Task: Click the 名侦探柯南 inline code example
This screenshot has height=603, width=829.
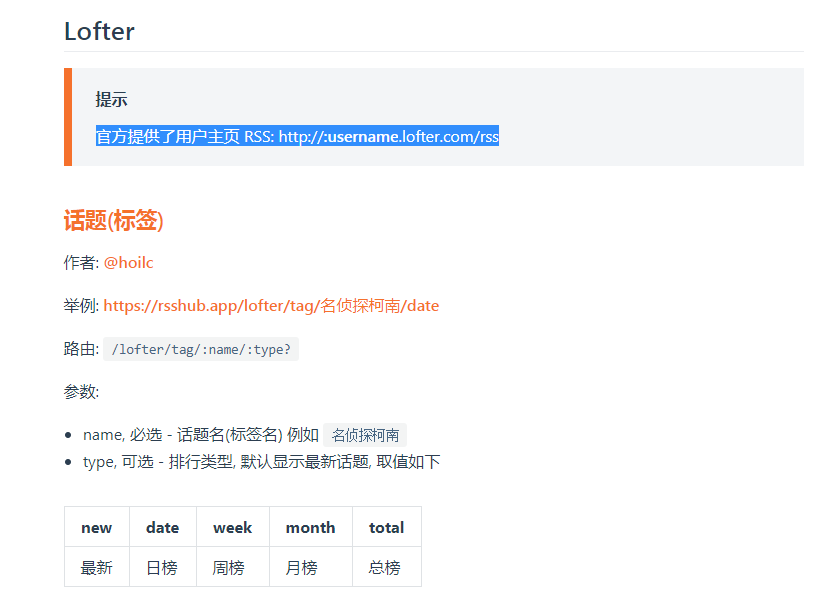Action: (365, 435)
